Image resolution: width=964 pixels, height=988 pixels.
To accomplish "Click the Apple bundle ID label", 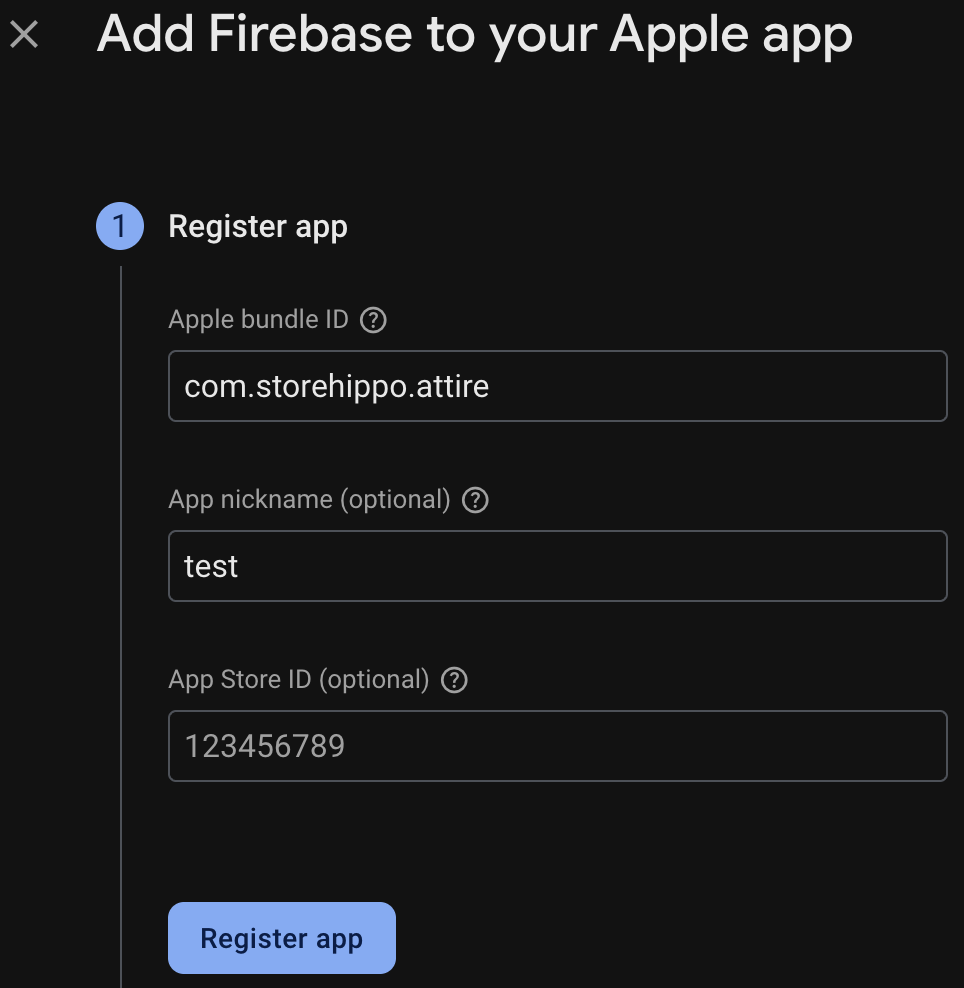I will (x=258, y=319).
